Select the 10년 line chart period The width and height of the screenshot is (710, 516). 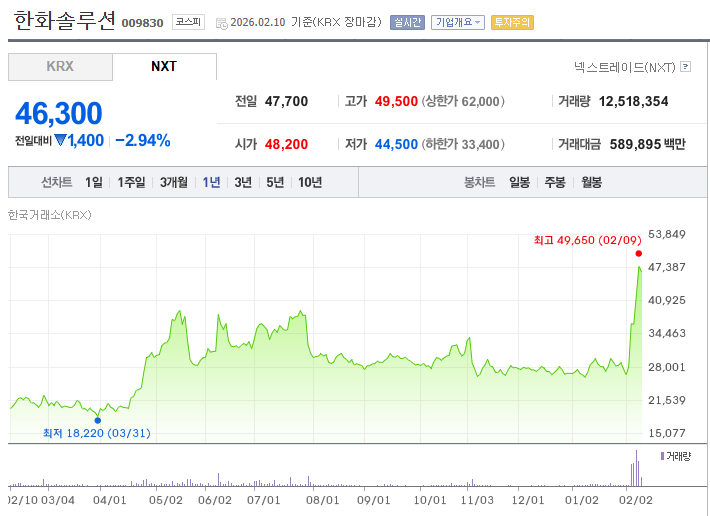pos(310,182)
